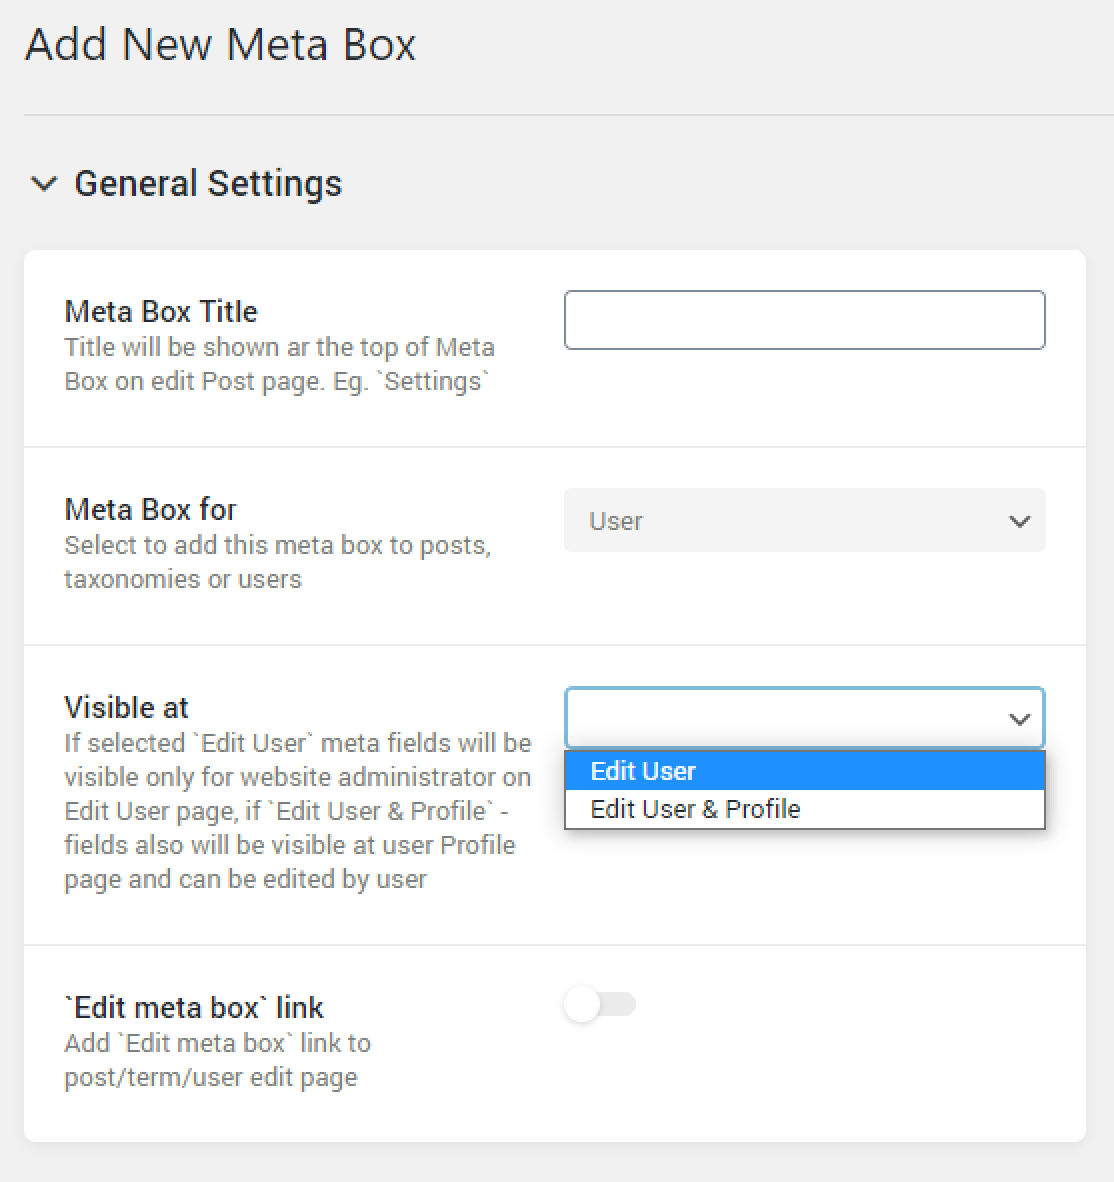
Task: Choose Edit User & Profile option
Action: (804, 809)
